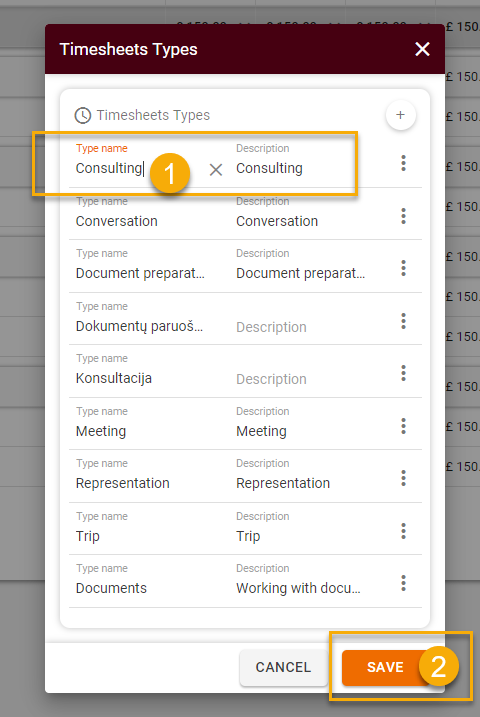
Task: Clear the Consulting type name field
Action: click(216, 170)
